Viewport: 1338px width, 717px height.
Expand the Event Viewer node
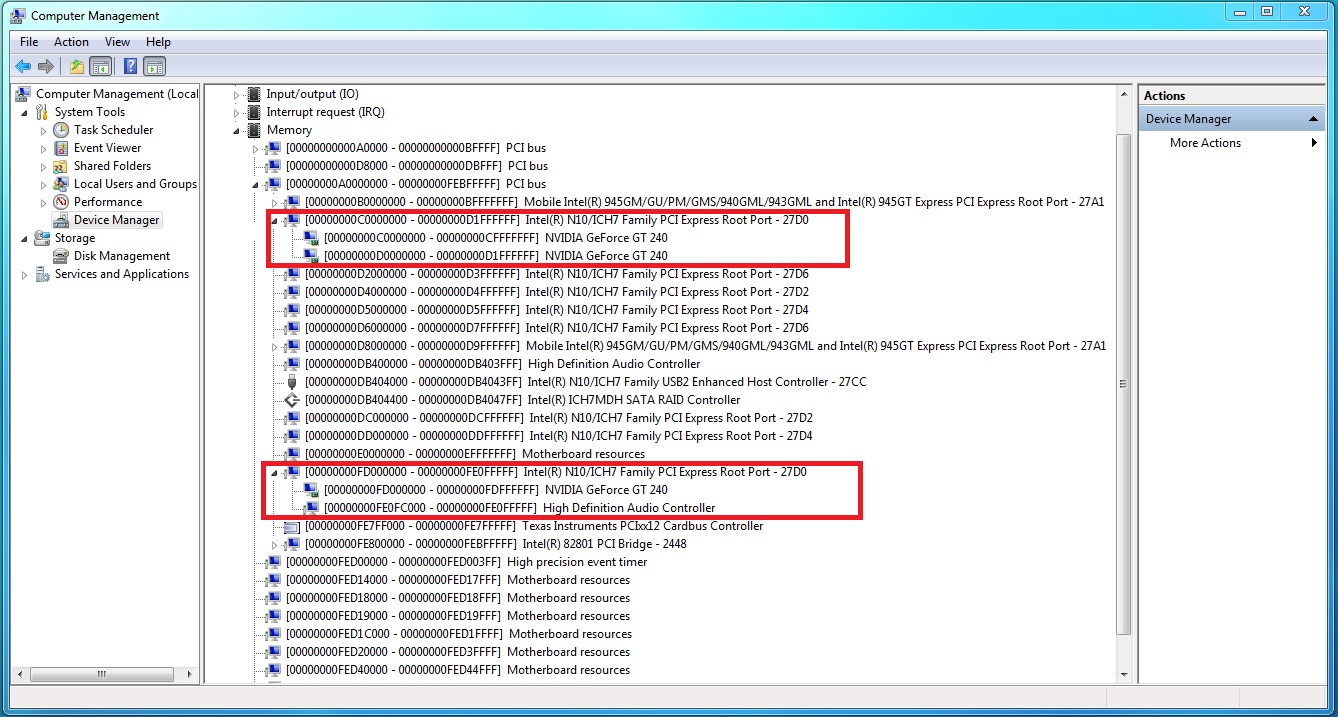coord(43,148)
